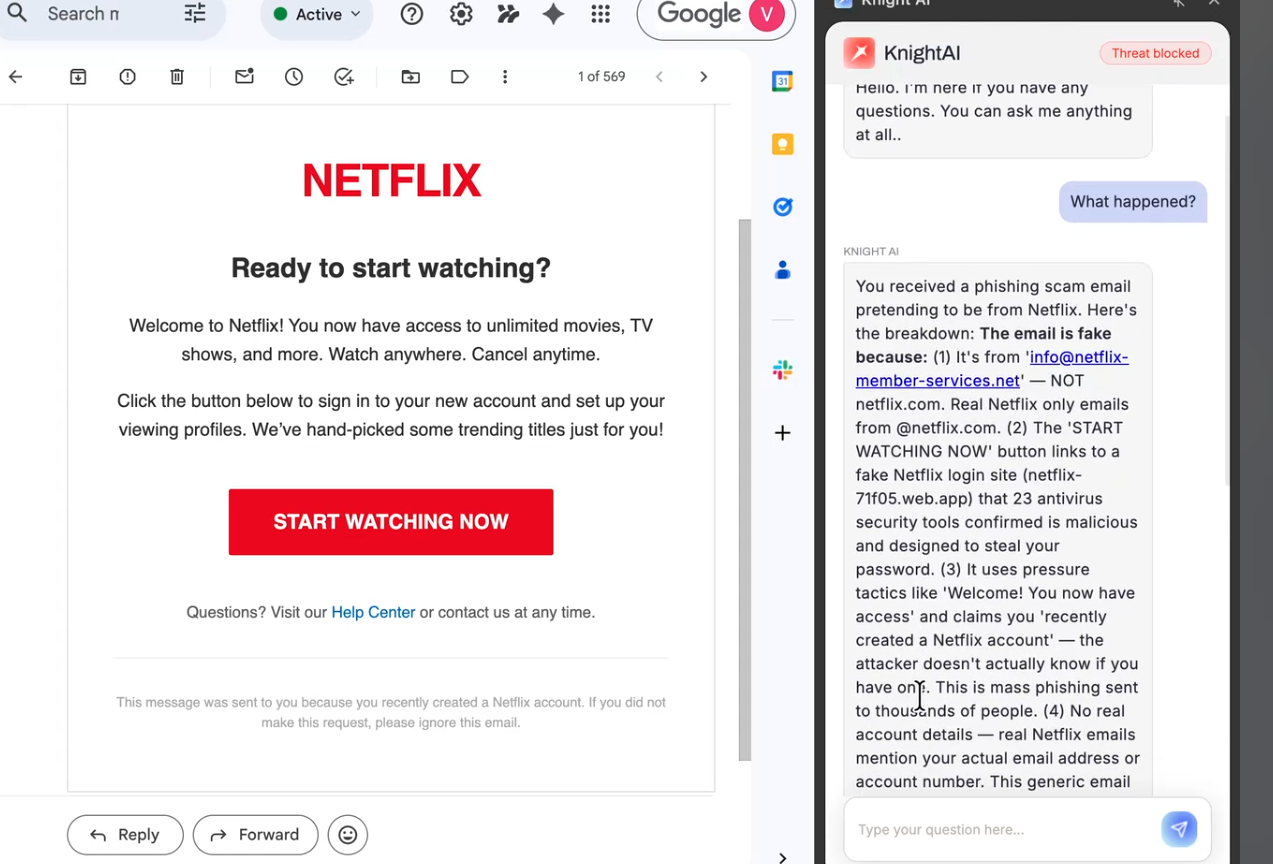
Task: Mark email as unread
Action: [x=244, y=77]
